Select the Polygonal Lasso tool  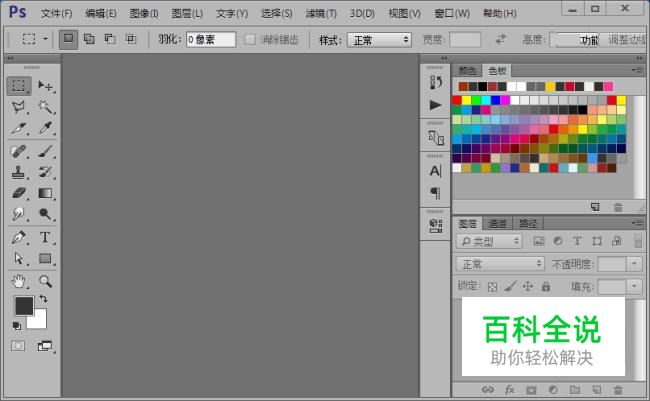click(19, 107)
